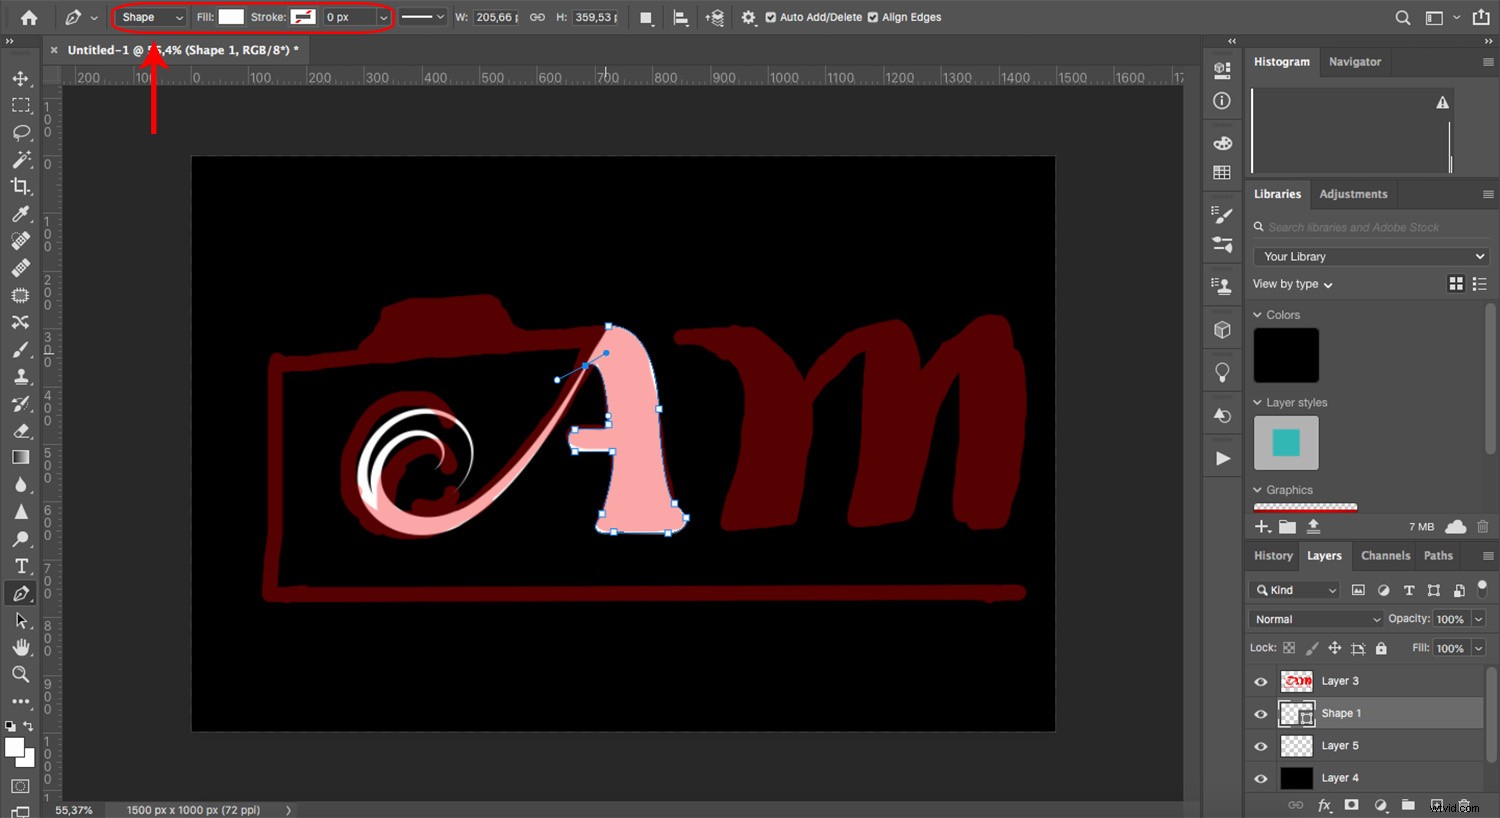Select the Eraser tool

tap(22, 431)
